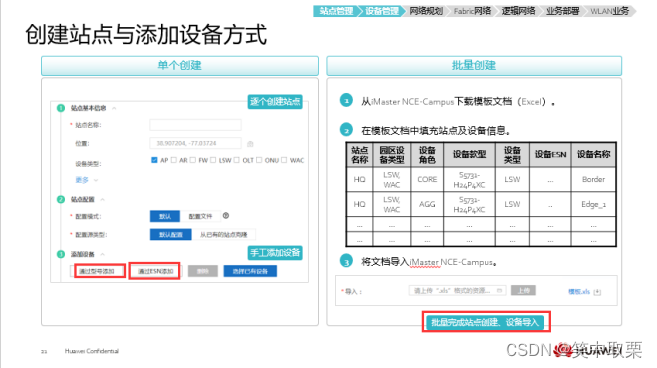Screen dimensions: 657x368
Task: Click the slide title 创建站点与添加设备方式
Action: pos(146,34)
